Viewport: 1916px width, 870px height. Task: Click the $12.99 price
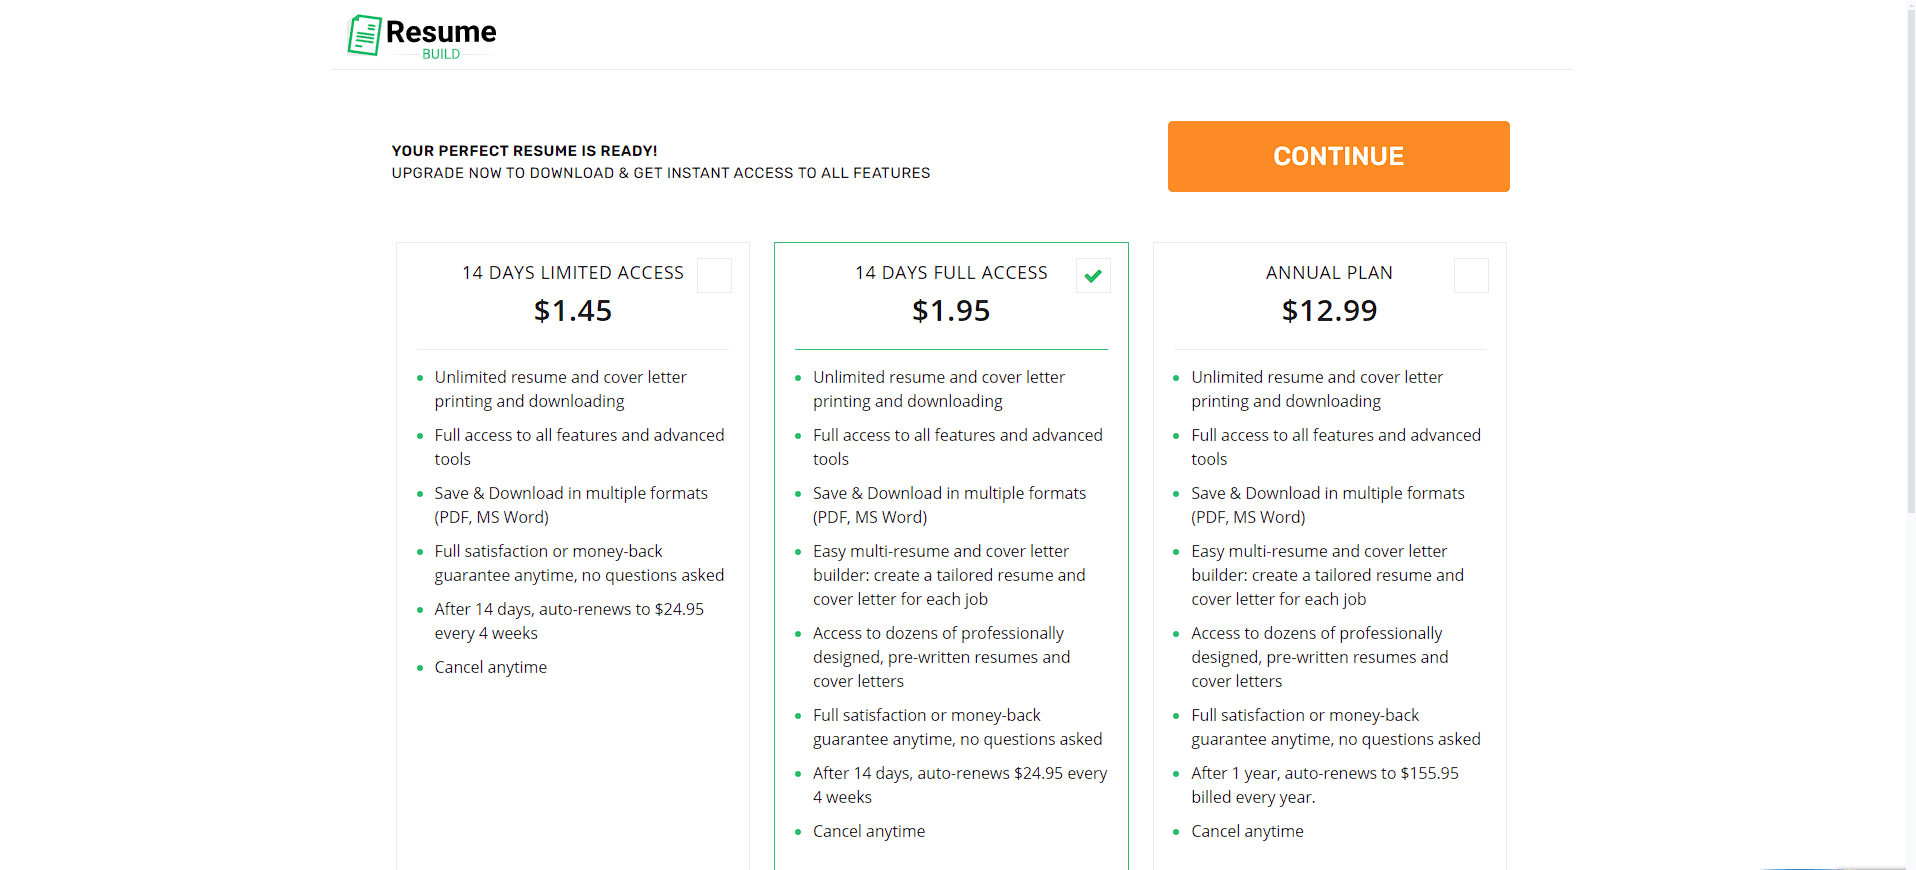pyautogui.click(x=1329, y=311)
